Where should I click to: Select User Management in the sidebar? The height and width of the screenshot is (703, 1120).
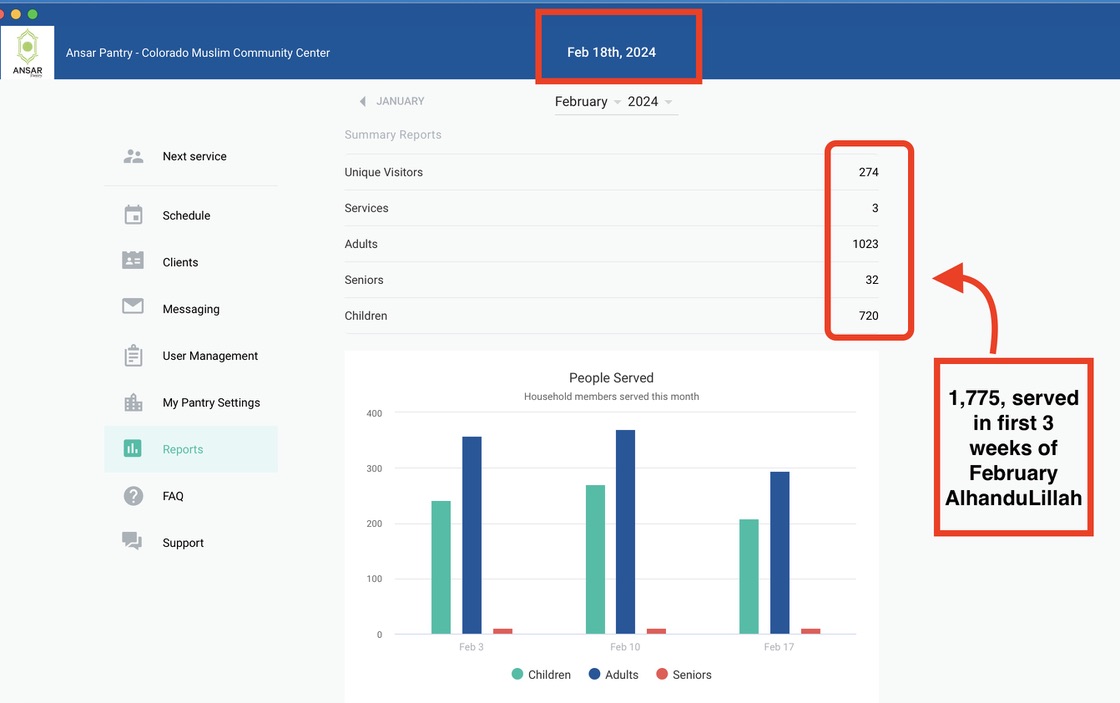(210, 356)
